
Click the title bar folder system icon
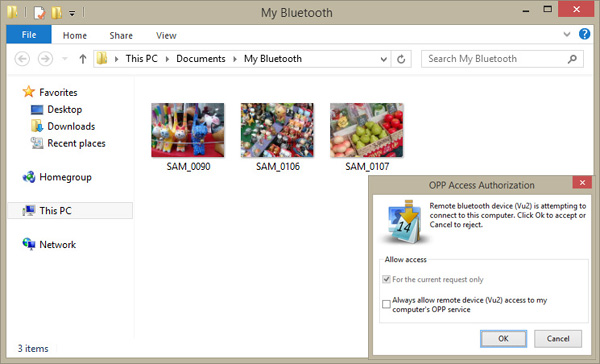tap(12, 12)
